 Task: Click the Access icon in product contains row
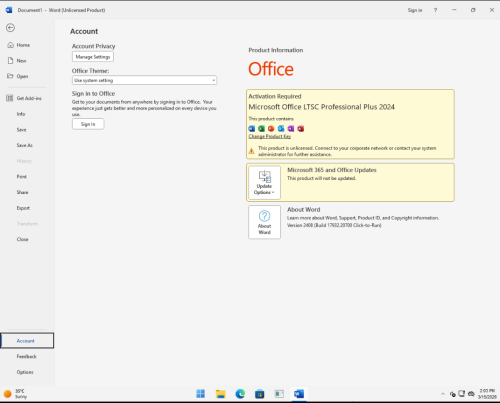point(301,129)
